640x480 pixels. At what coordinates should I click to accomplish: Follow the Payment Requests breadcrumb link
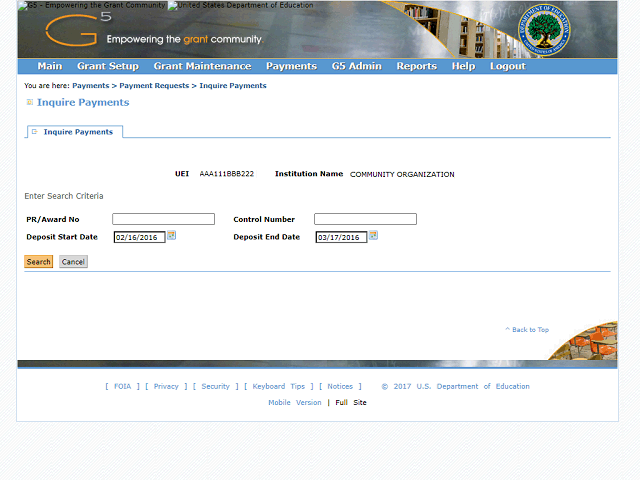(x=154, y=86)
